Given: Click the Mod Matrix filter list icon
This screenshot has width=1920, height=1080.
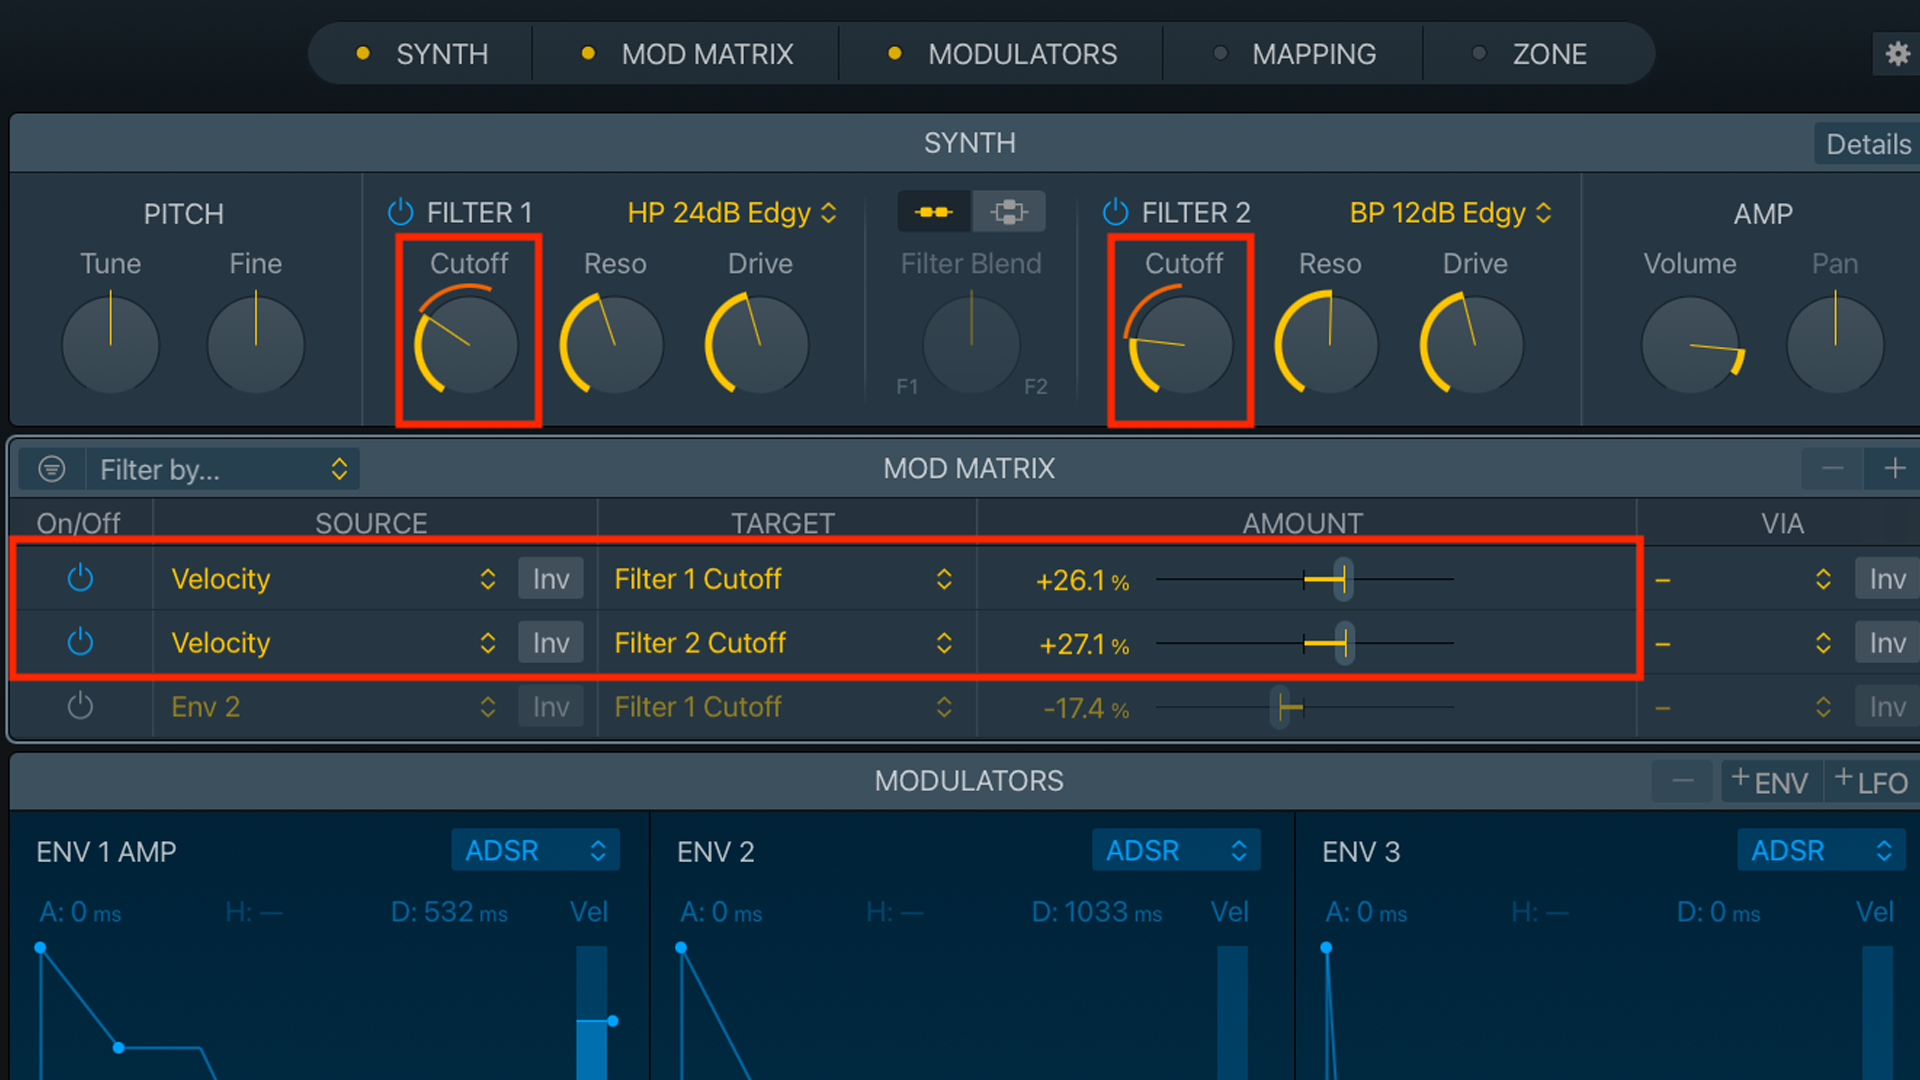Looking at the screenshot, I should (x=52, y=469).
